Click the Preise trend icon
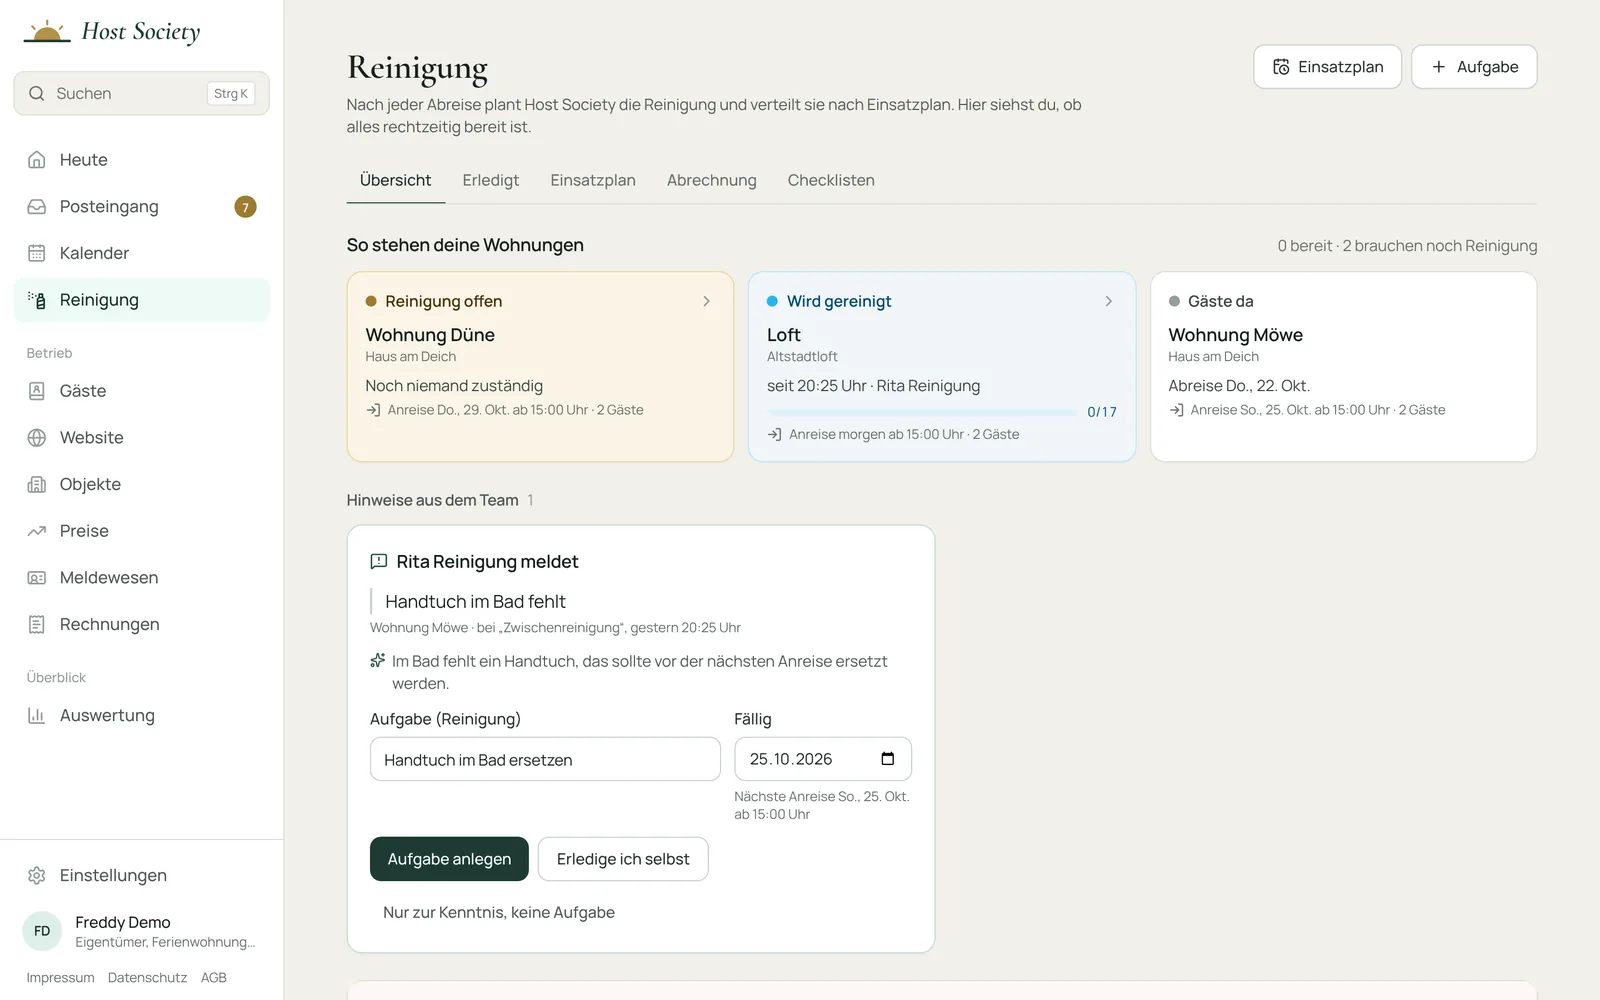Image resolution: width=1600 pixels, height=1000 pixels. (x=37, y=531)
